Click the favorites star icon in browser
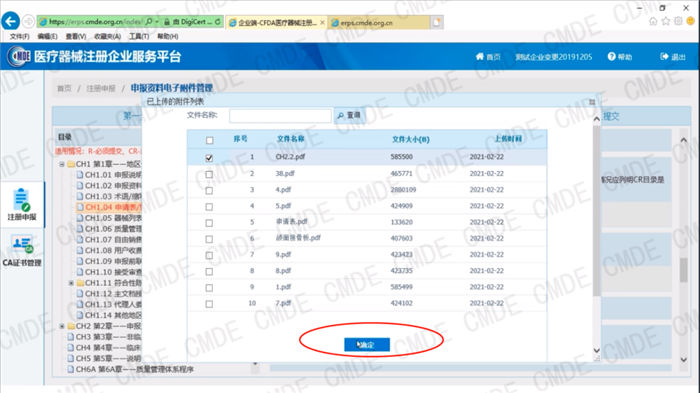The height and width of the screenshot is (393, 700). coord(666,21)
